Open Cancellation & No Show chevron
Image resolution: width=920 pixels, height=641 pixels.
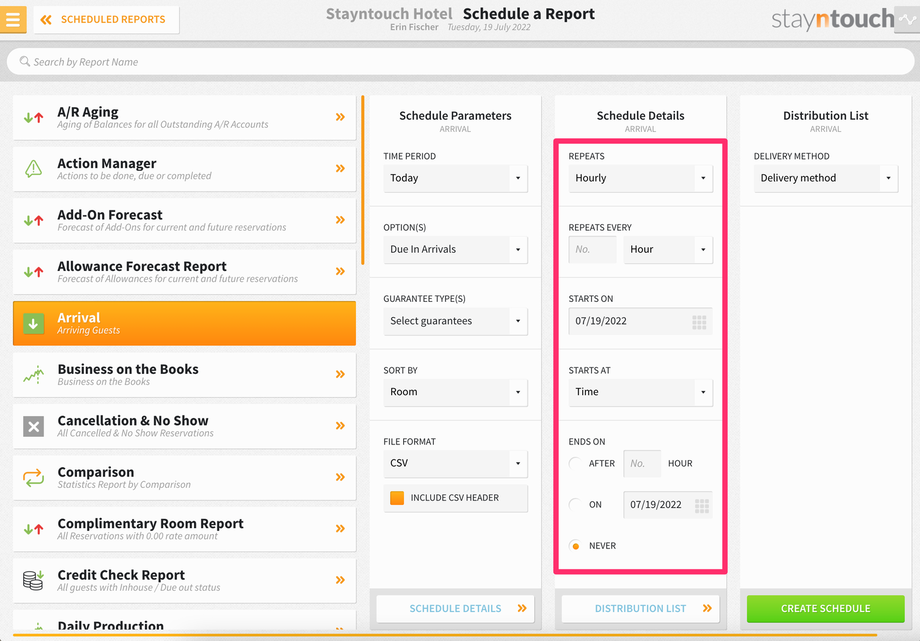[x=340, y=426]
